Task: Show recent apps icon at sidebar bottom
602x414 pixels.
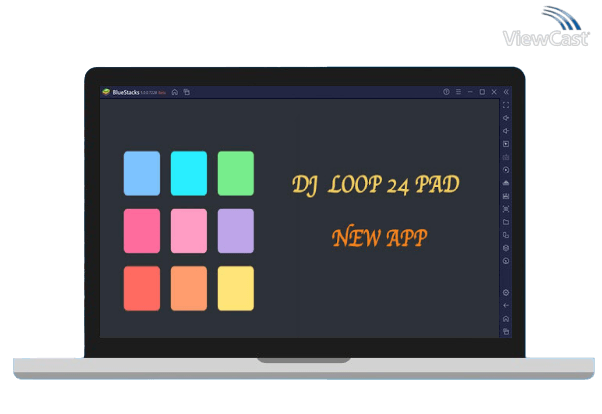Action: point(506,331)
